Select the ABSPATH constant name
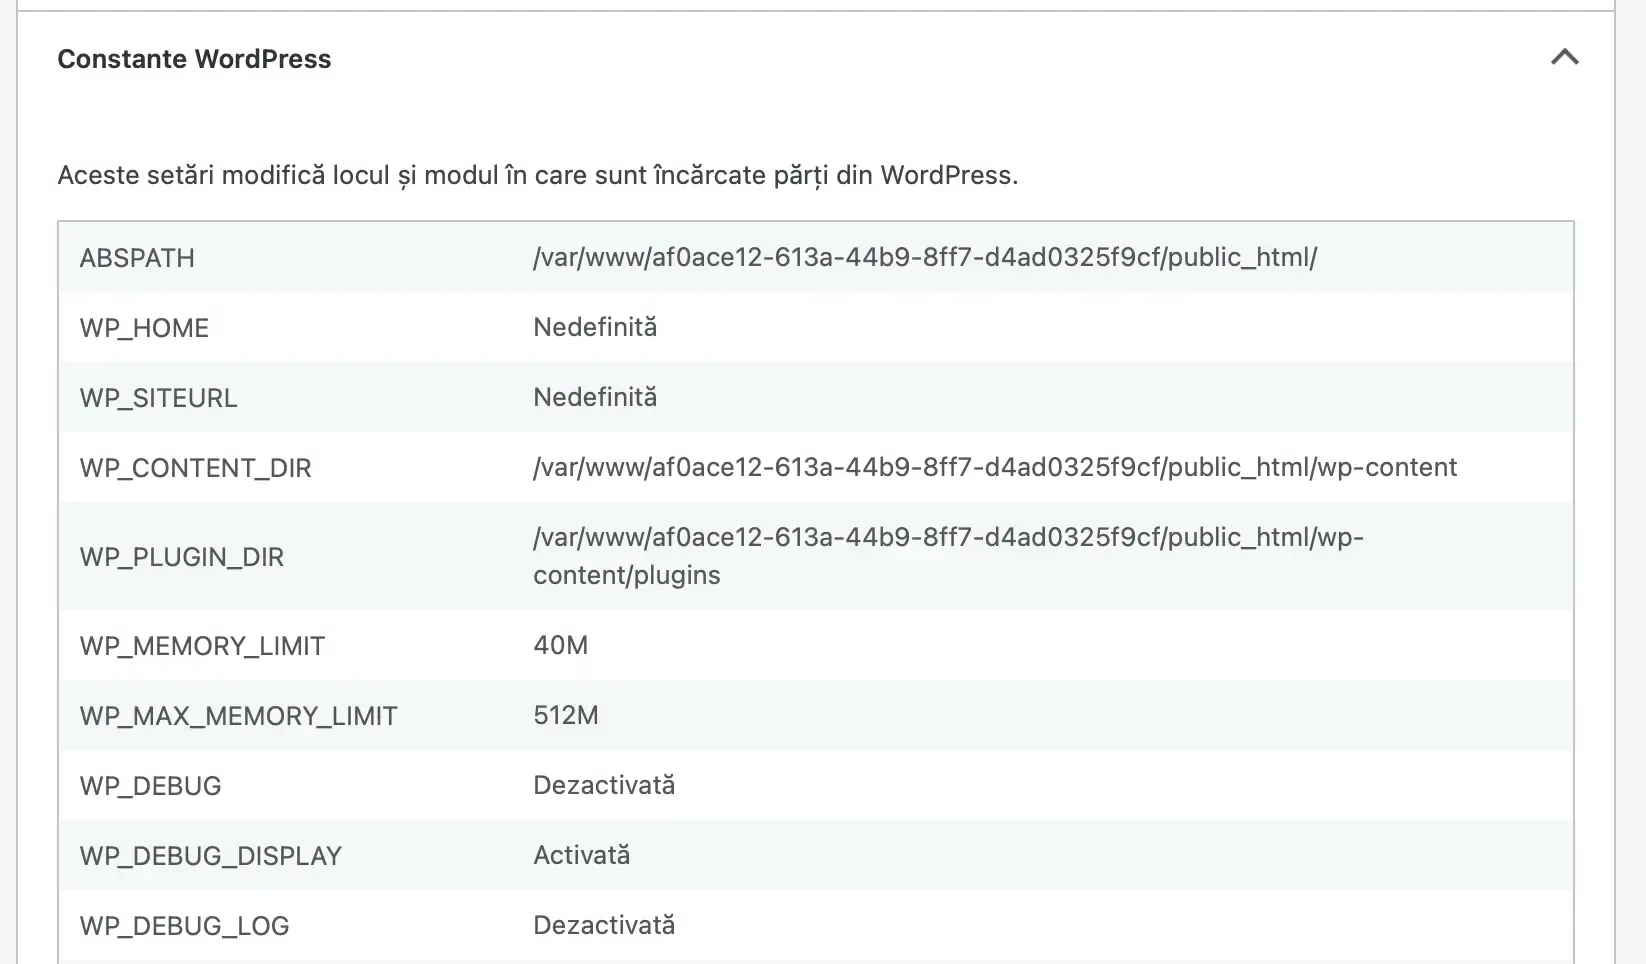This screenshot has width=1646, height=964. (137, 258)
